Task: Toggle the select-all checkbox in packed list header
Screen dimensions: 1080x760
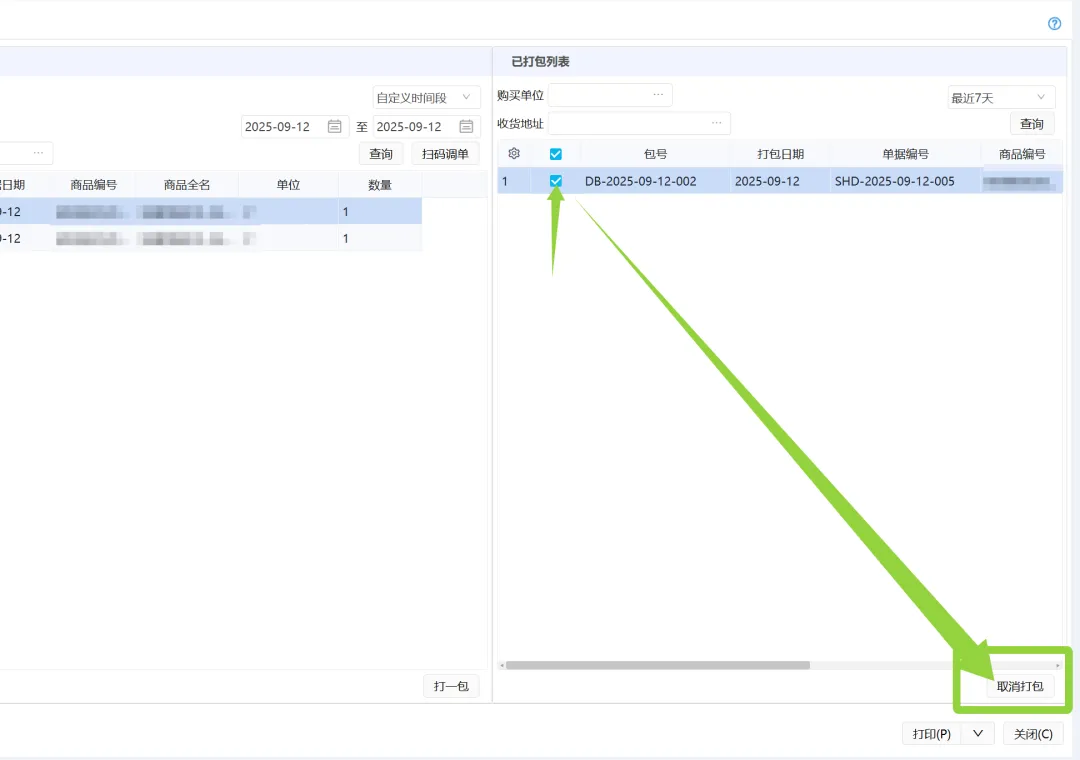Action: point(556,154)
